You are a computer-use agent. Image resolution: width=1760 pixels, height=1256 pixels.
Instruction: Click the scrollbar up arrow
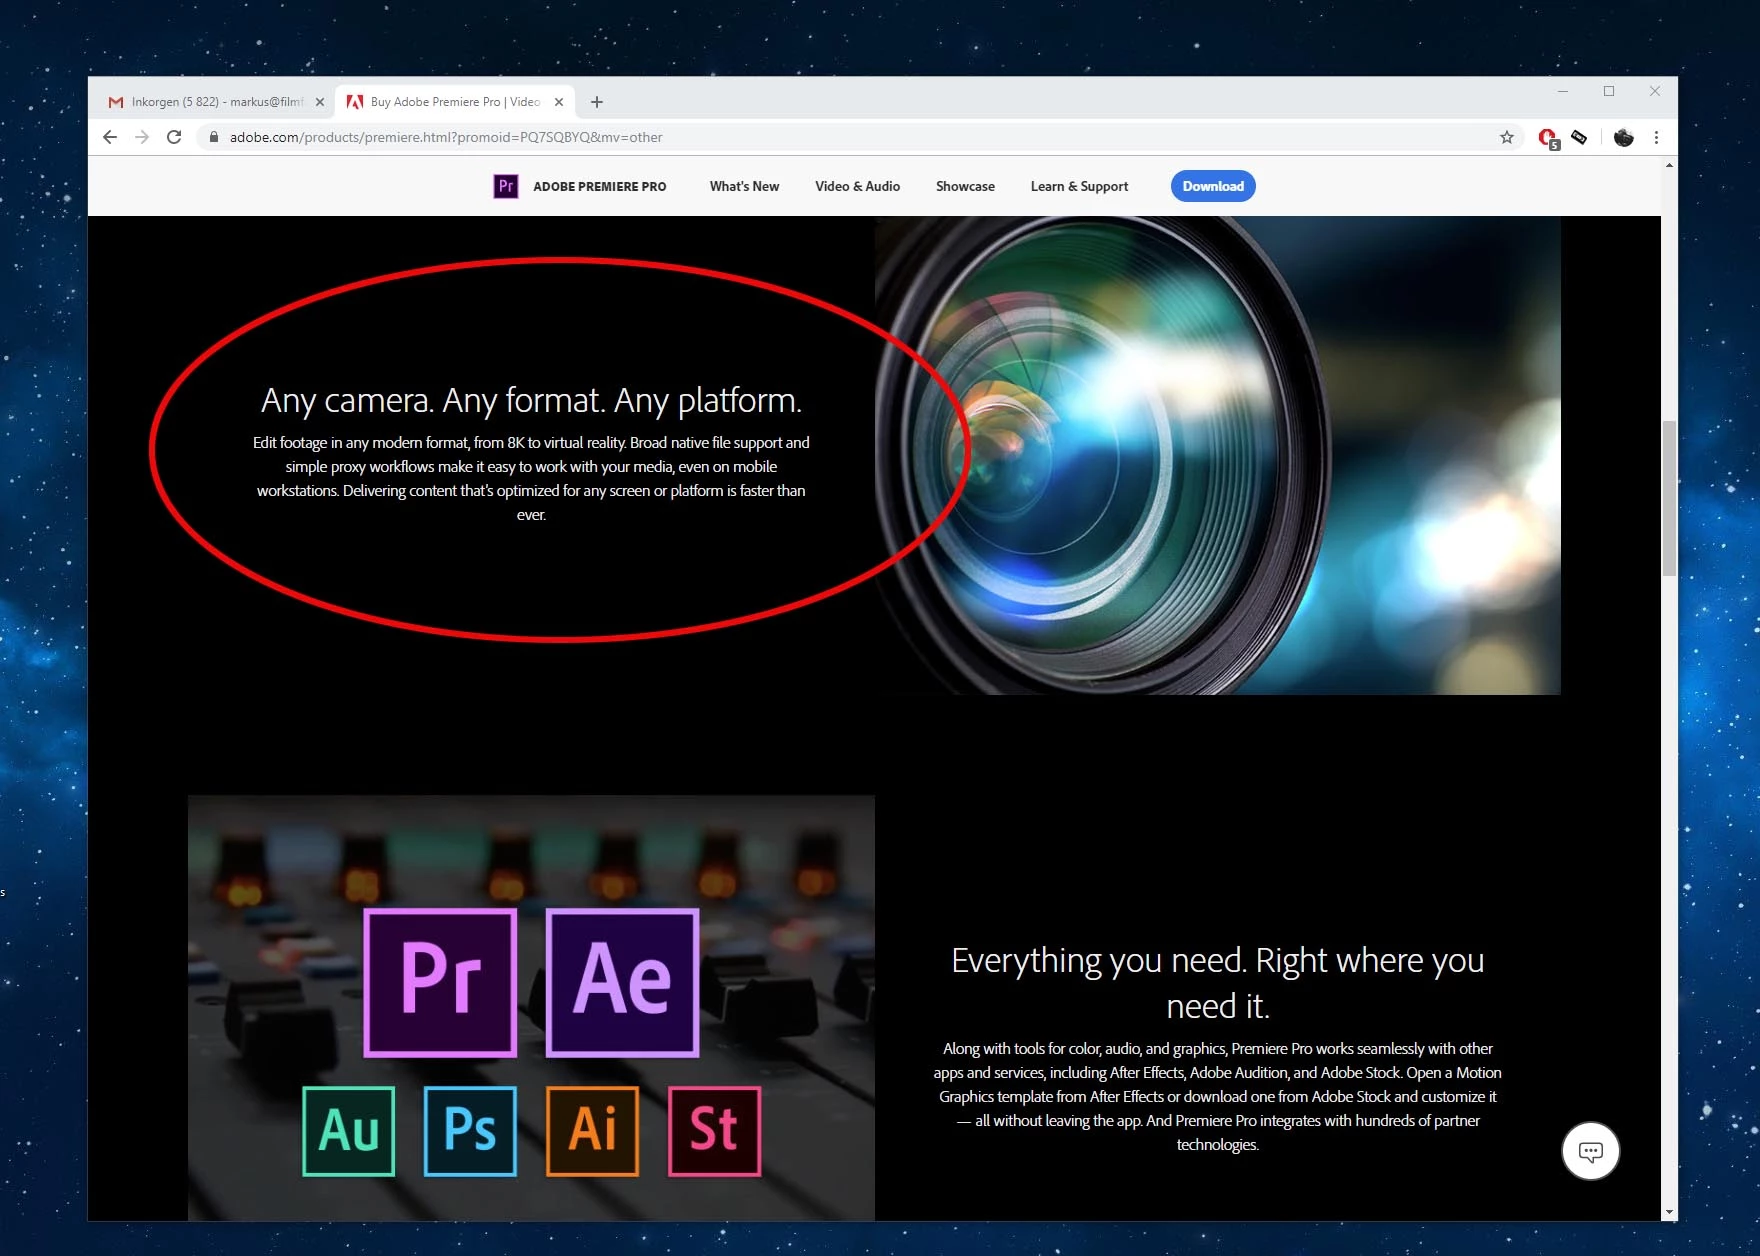(1669, 165)
